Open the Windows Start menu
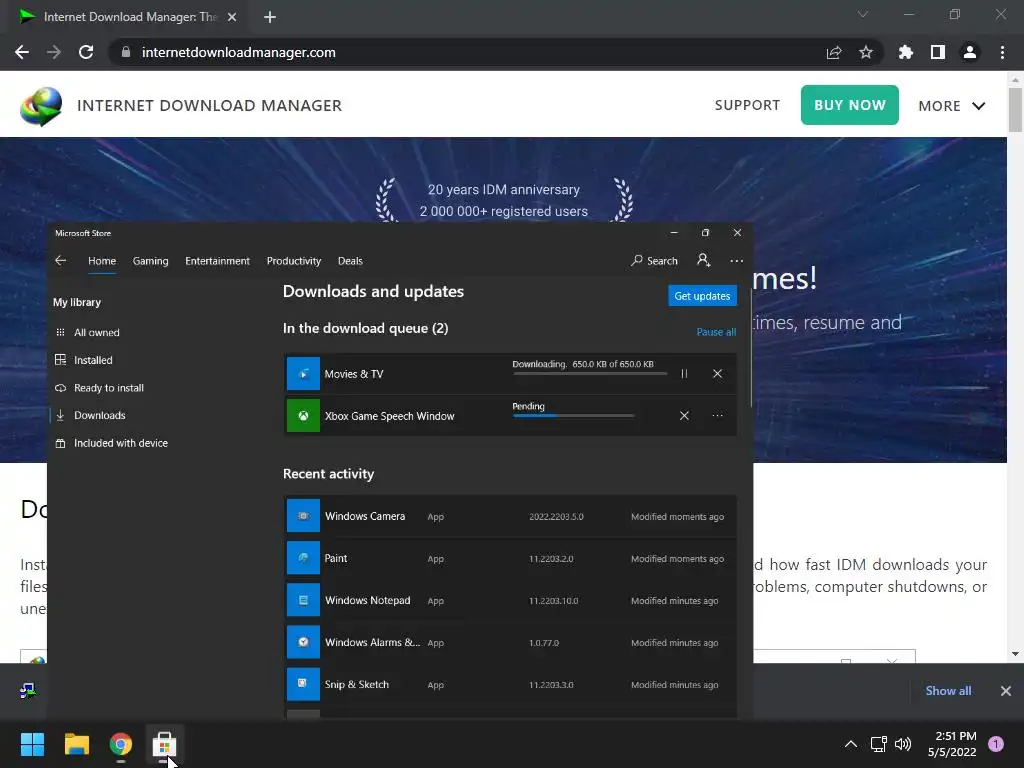Screen dimensions: 1024x768 (32, 744)
